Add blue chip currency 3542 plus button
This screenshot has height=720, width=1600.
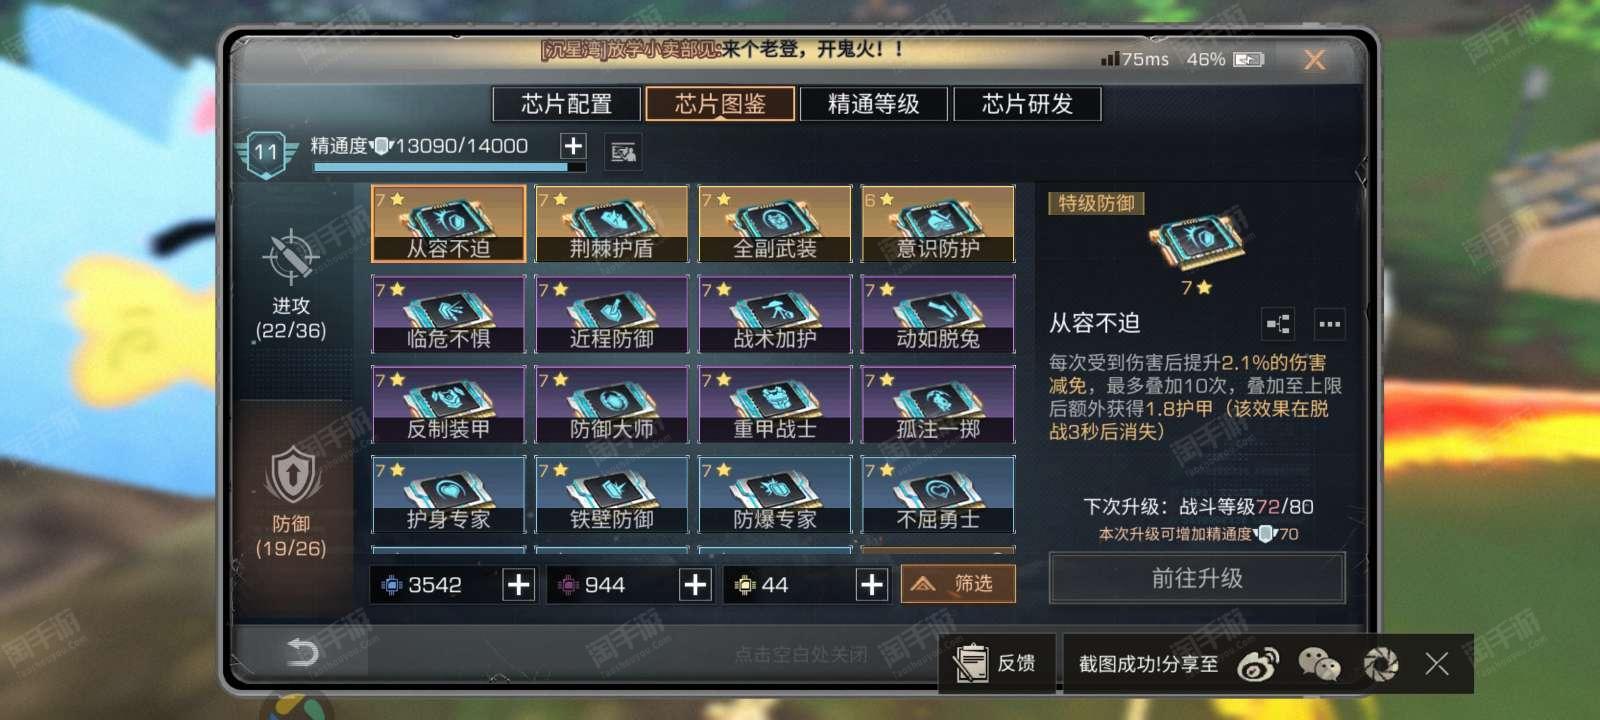click(518, 585)
